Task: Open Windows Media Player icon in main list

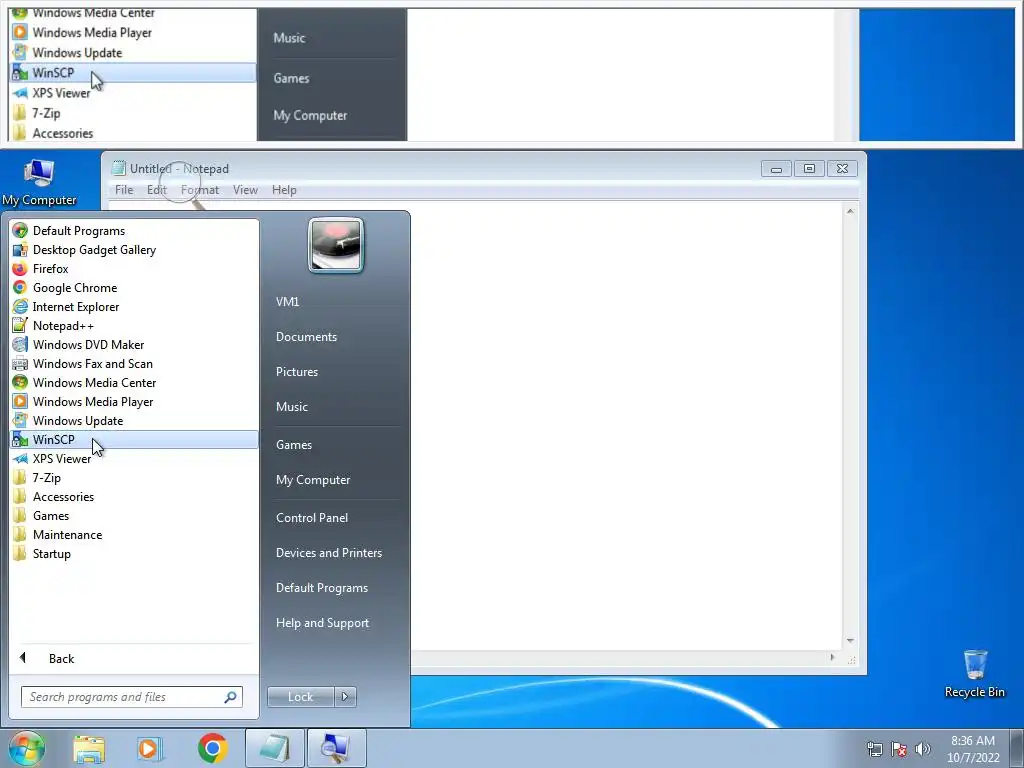Action: tap(20, 401)
